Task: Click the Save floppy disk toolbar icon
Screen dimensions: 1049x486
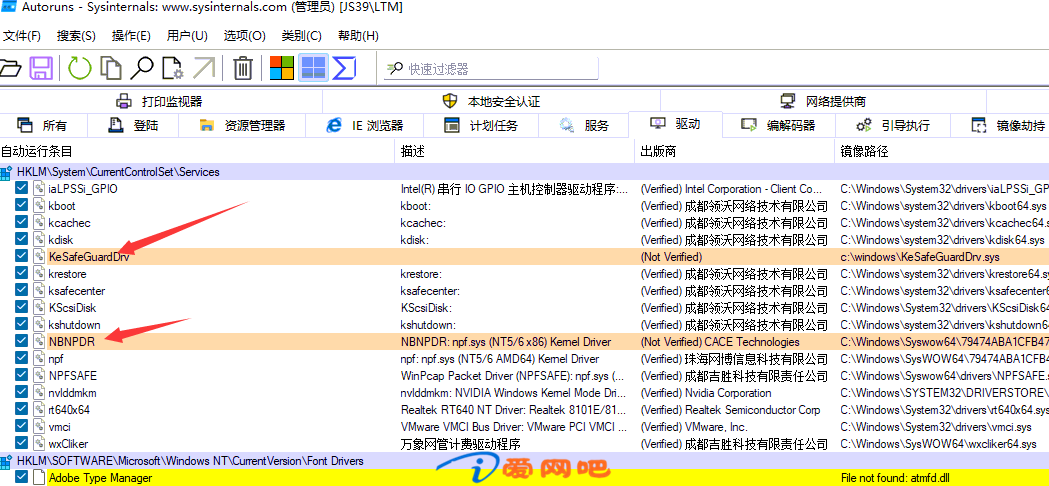Action: [41, 68]
